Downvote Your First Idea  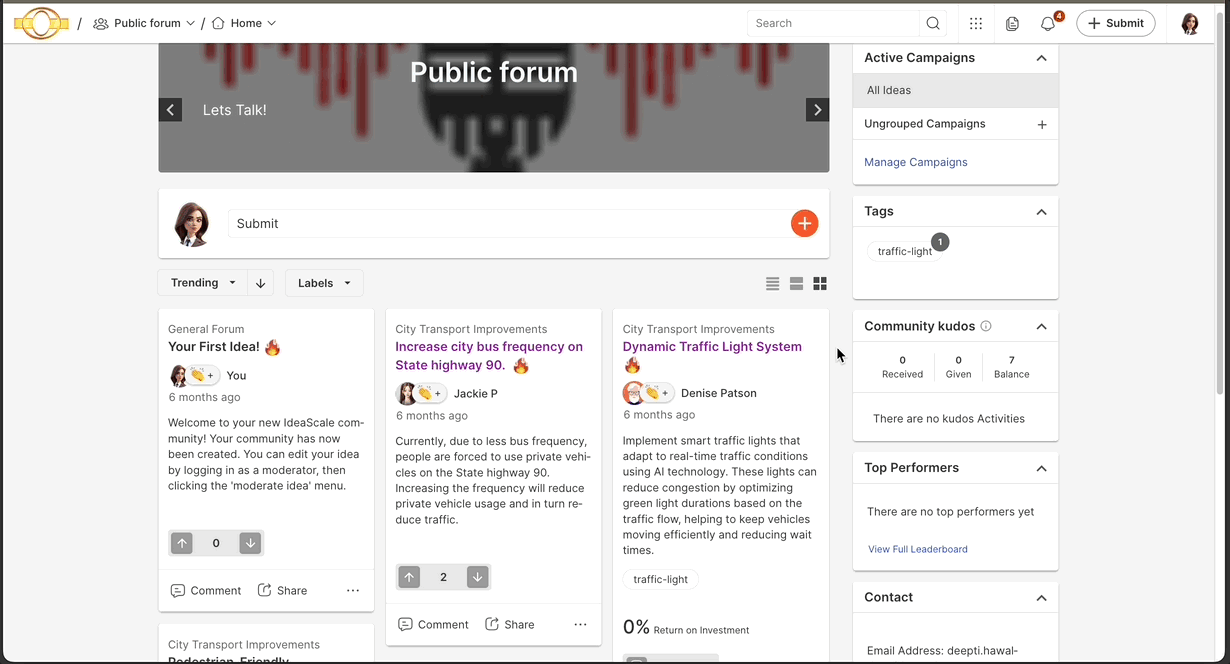coord(250,543)
